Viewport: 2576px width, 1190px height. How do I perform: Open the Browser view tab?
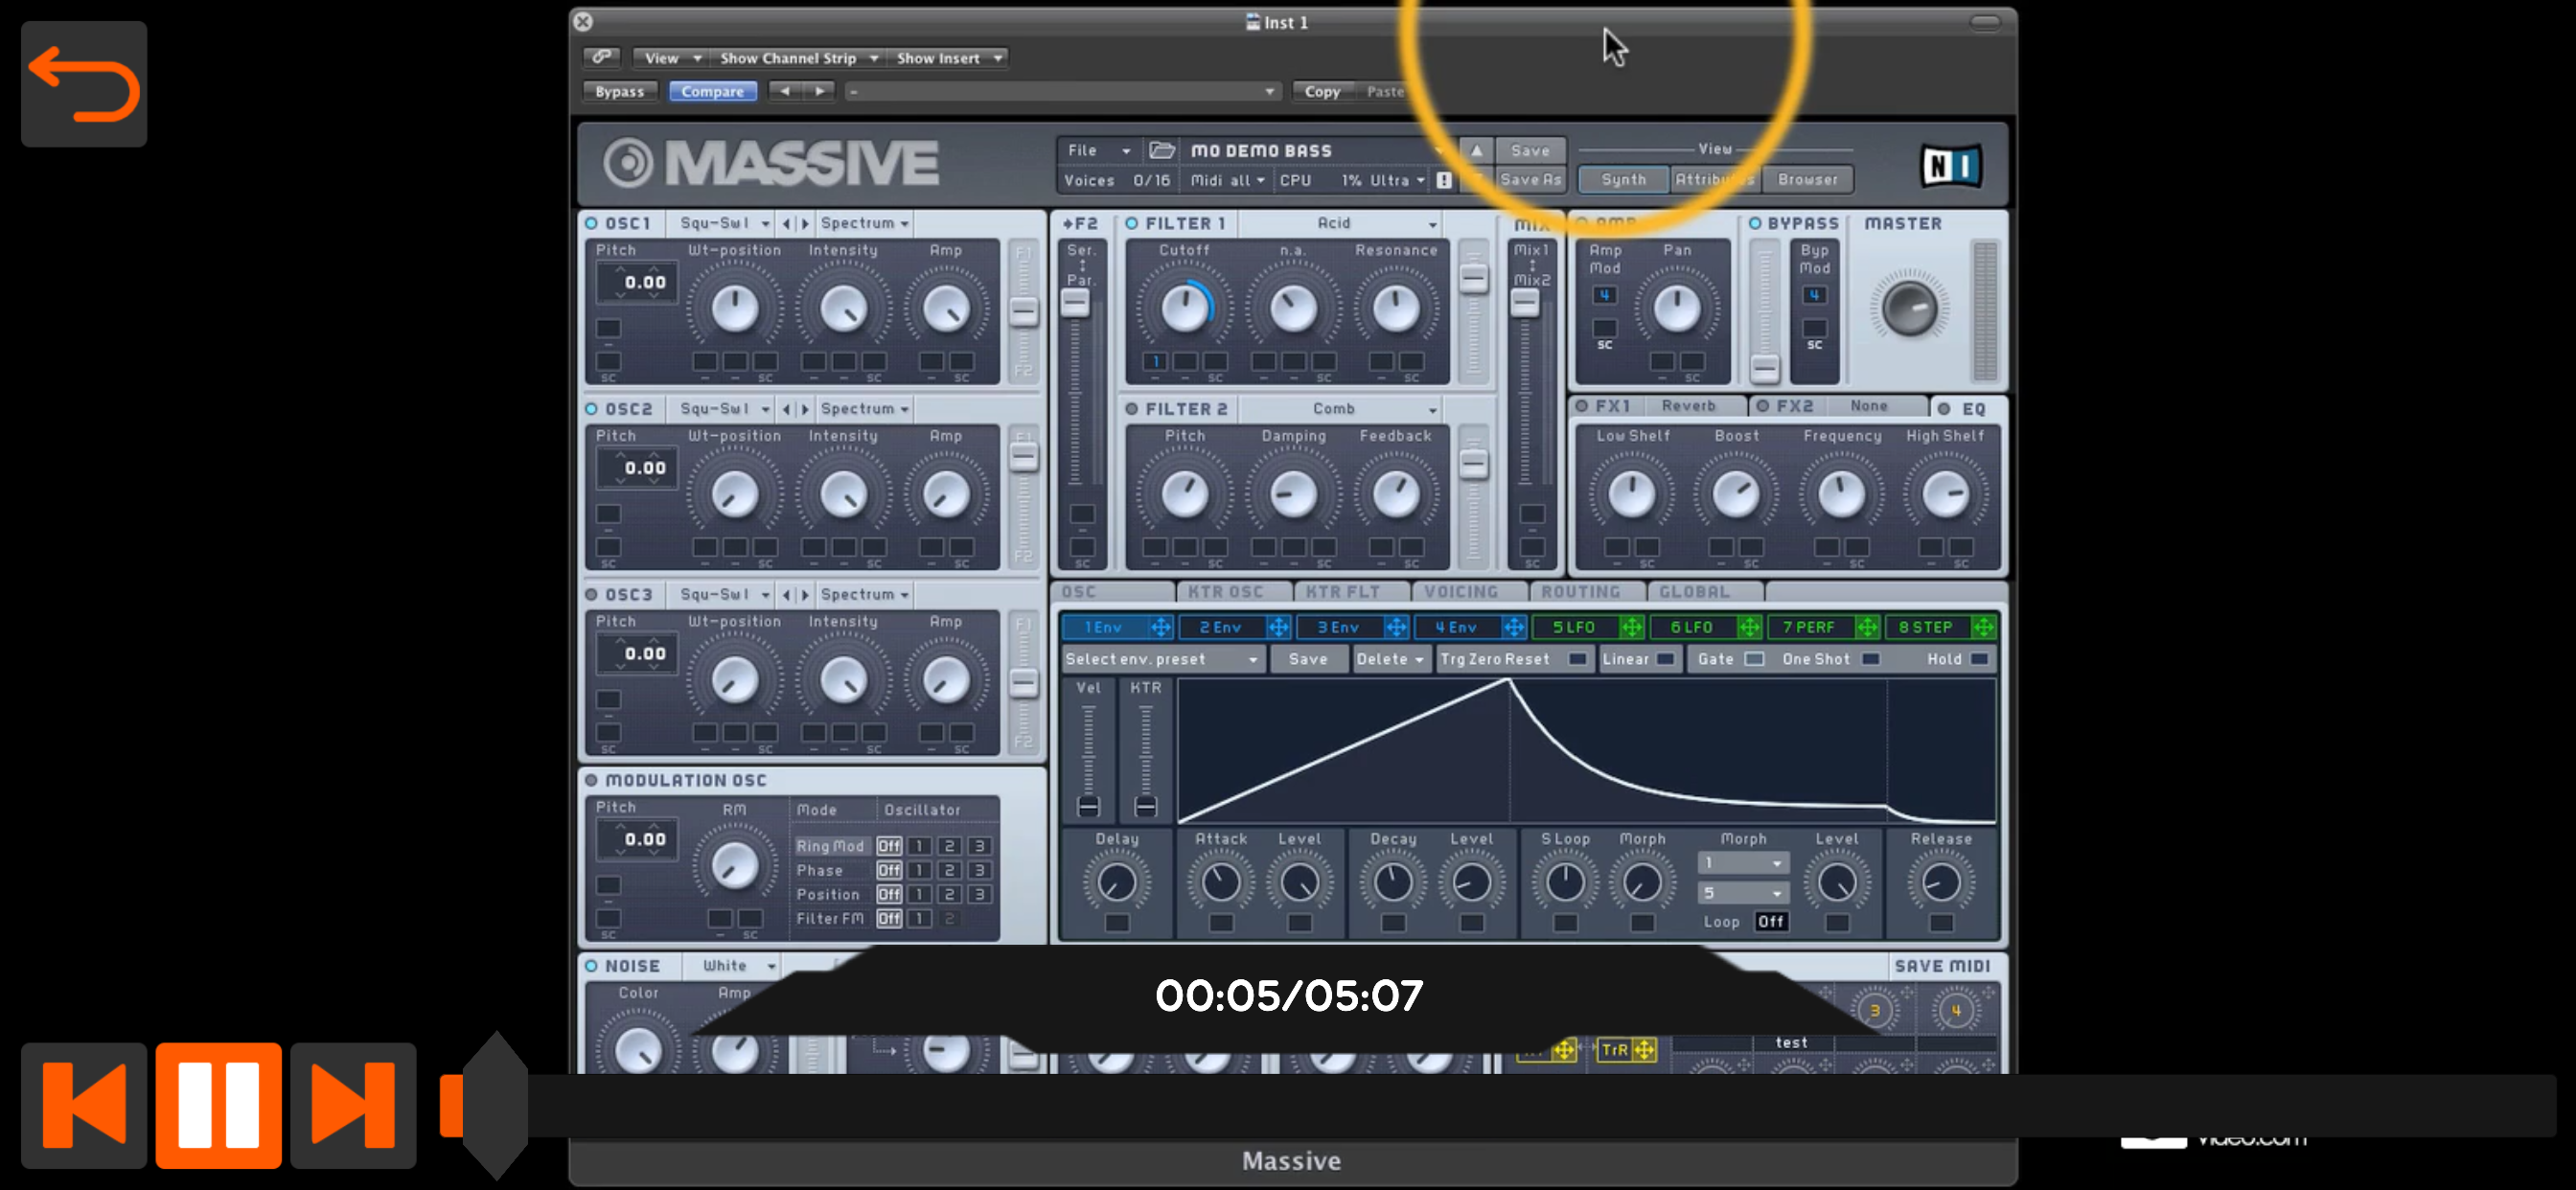(x=1807, y=179)
